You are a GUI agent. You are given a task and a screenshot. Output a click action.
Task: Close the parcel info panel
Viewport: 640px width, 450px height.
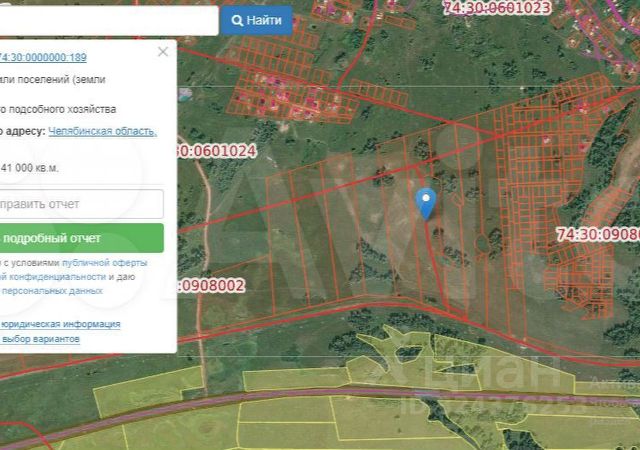(163, 51)
